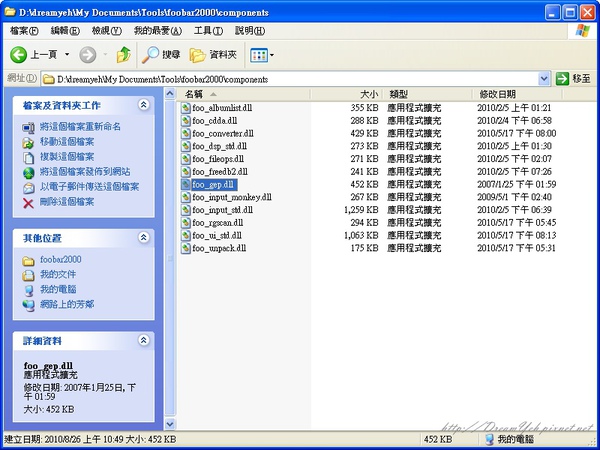Collapse the 詳細資料 panel
Image resolution: width=600 pixels, height=450 pixels.
point(143,340)
